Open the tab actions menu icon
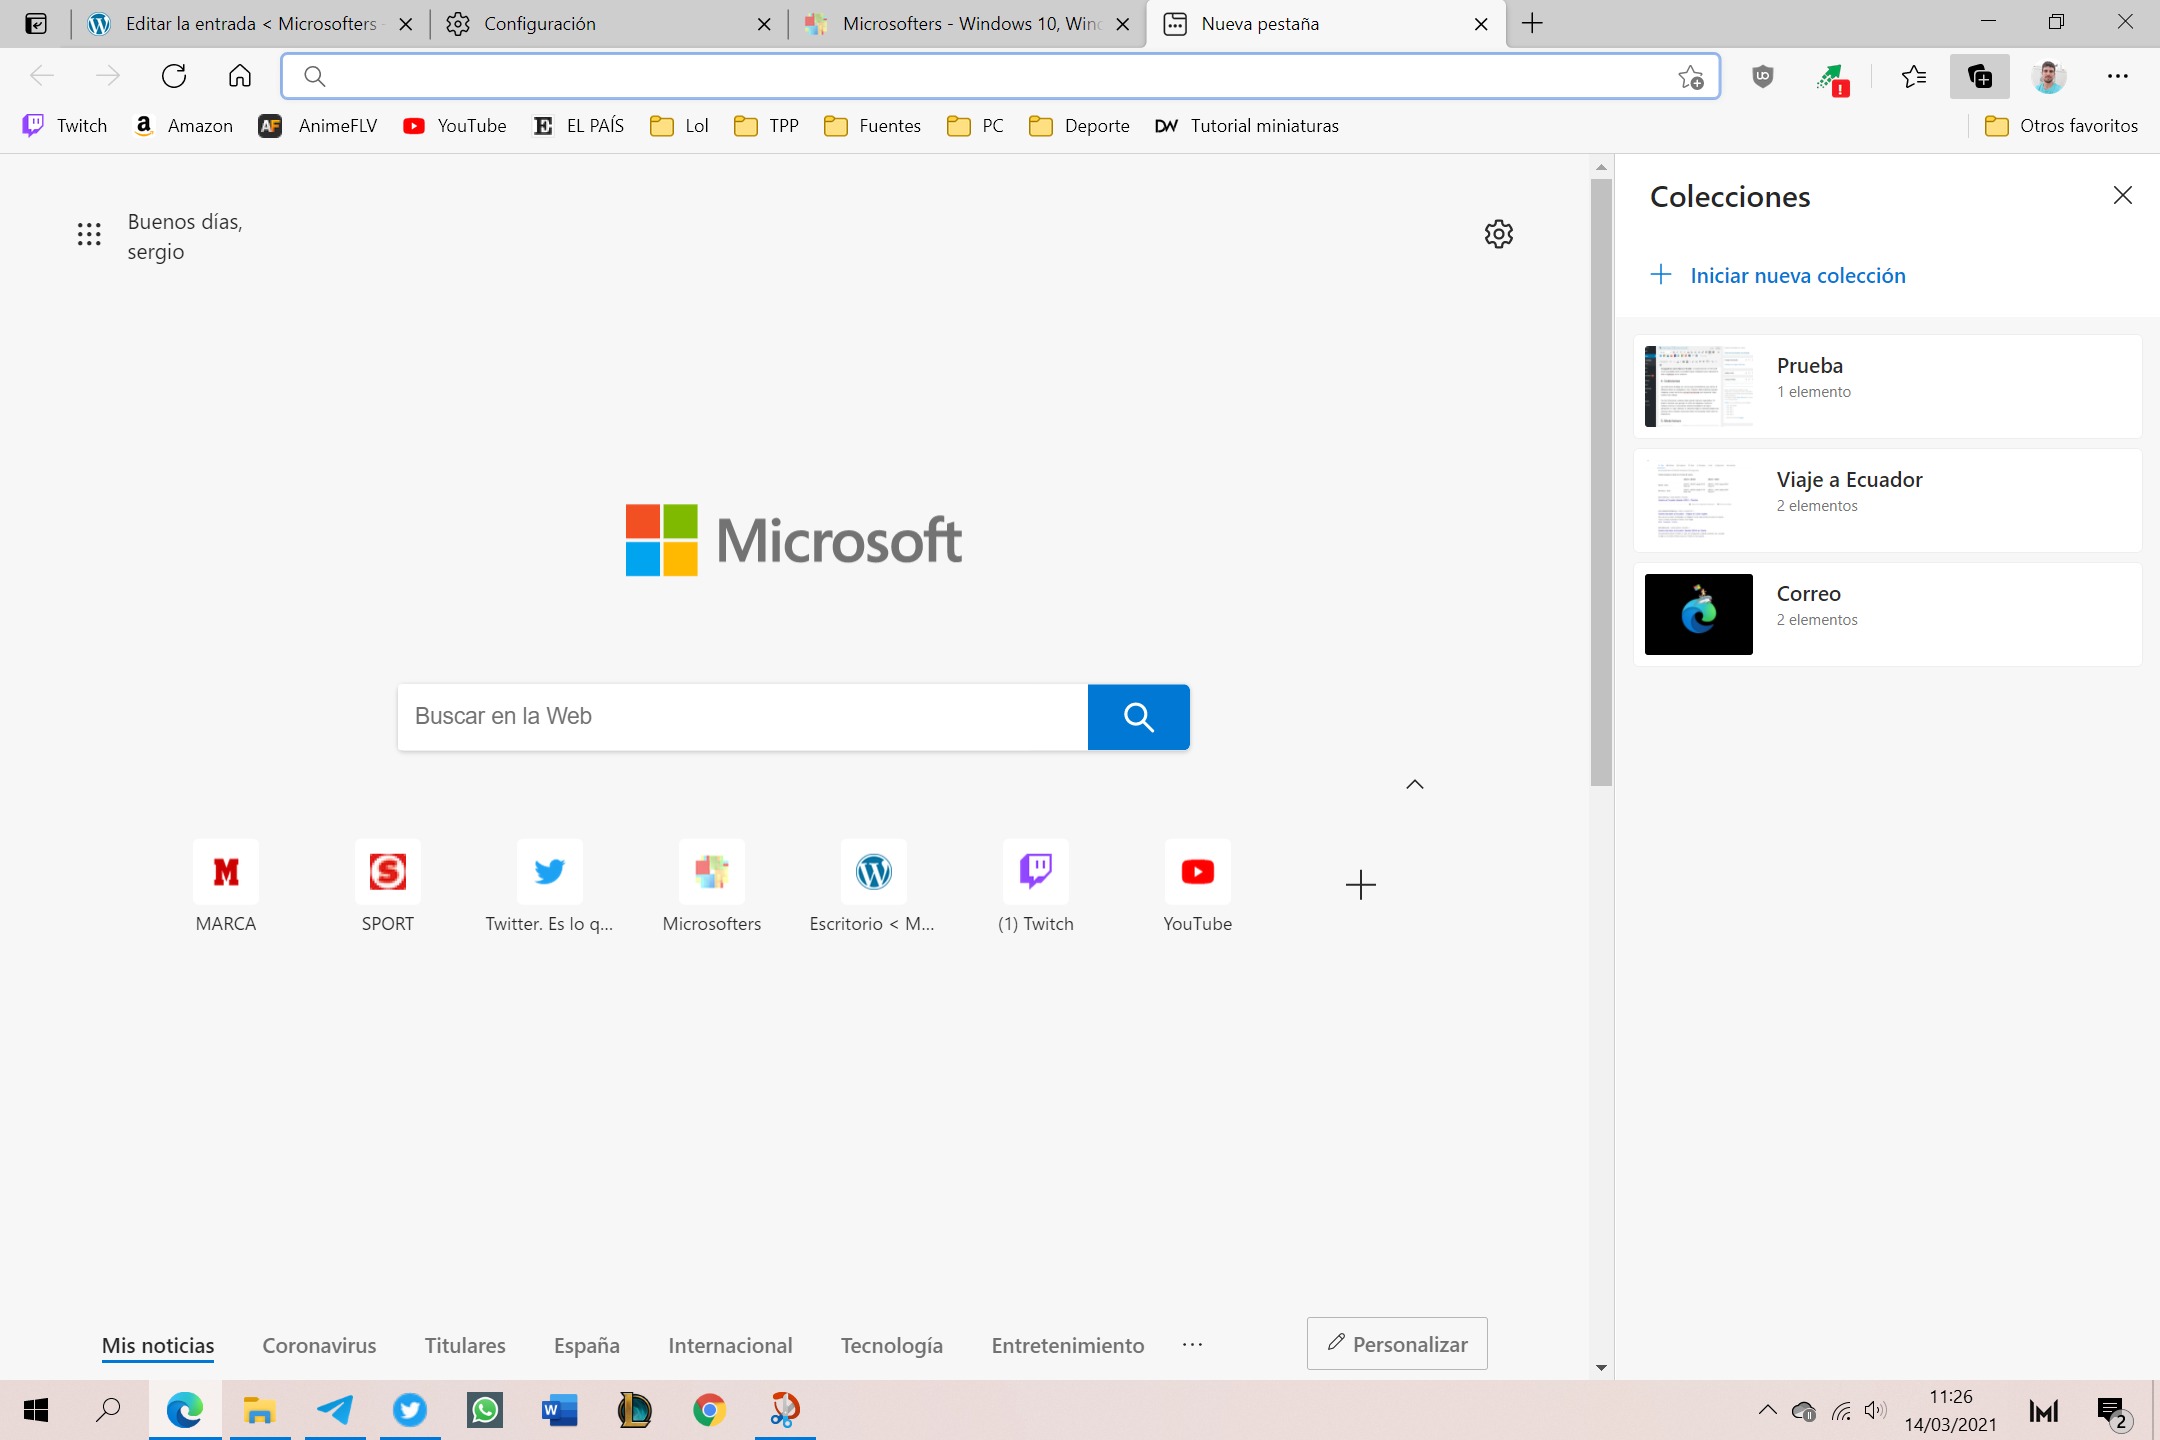 36,23
